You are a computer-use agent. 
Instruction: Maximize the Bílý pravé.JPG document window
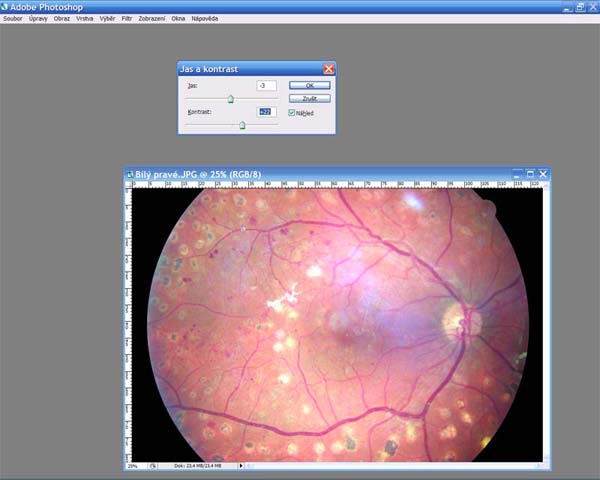click(531, 173)
